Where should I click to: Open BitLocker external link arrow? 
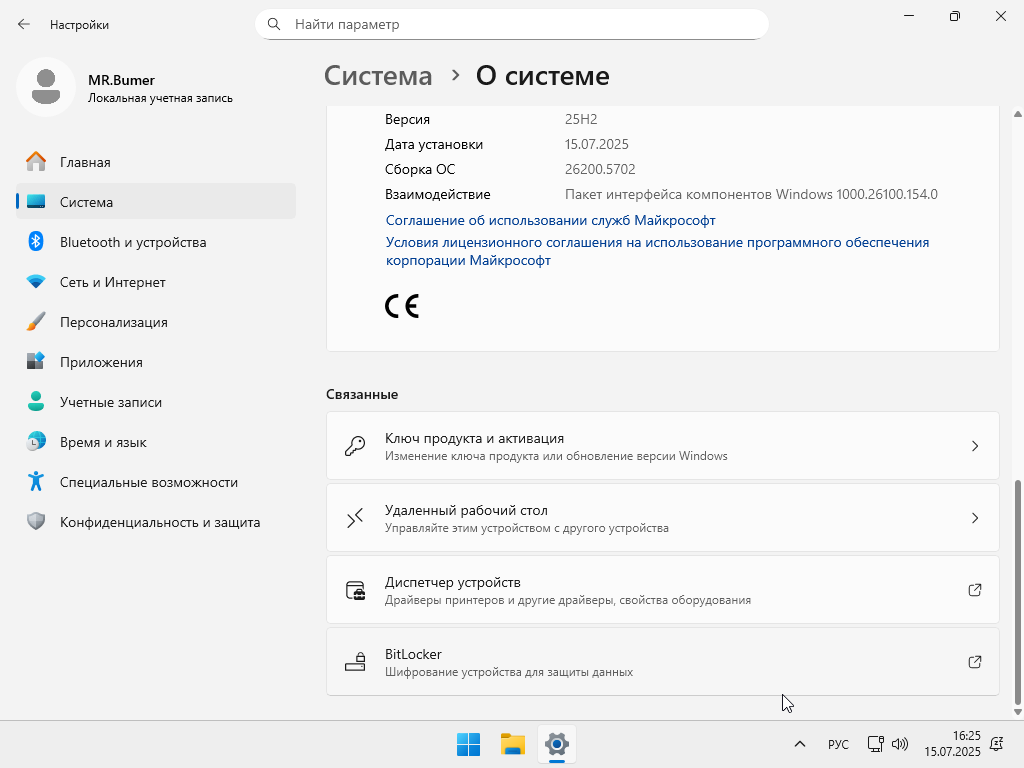pyautogui.click(x=975, y=662)
